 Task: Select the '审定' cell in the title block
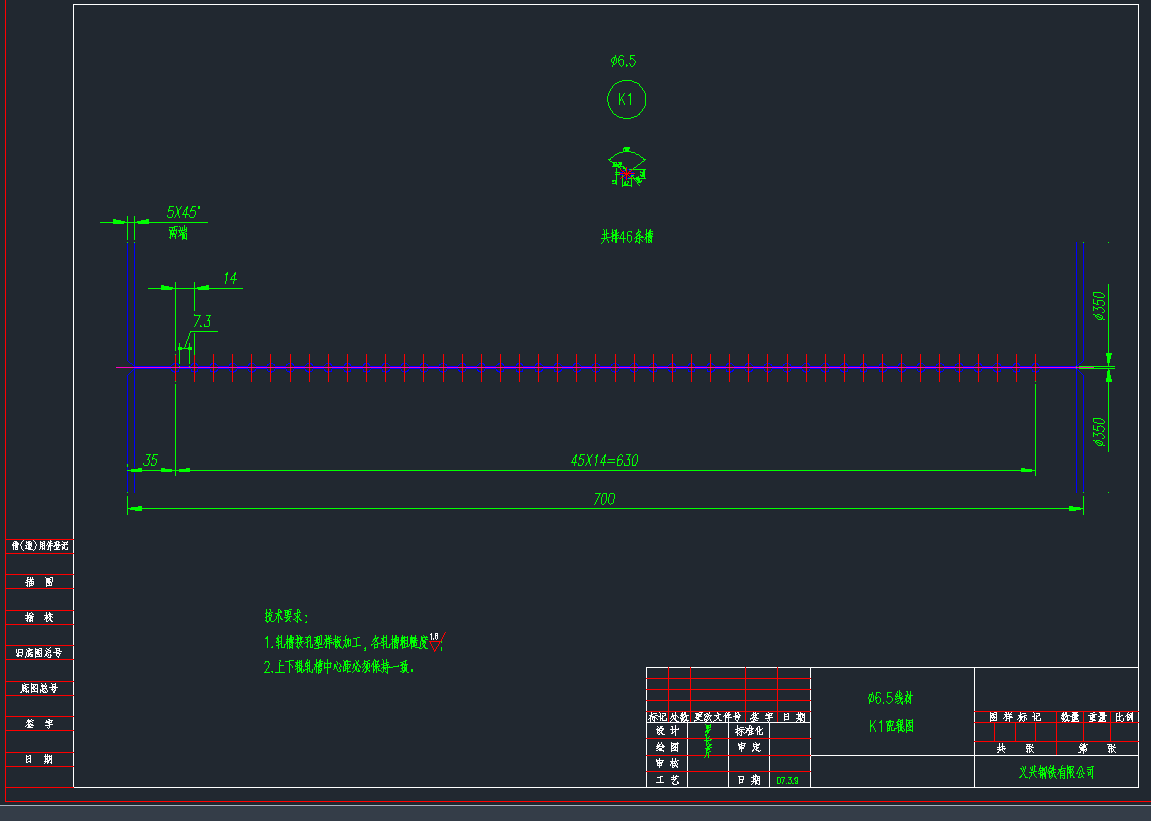pyautogui.click(x=749, y=747)
